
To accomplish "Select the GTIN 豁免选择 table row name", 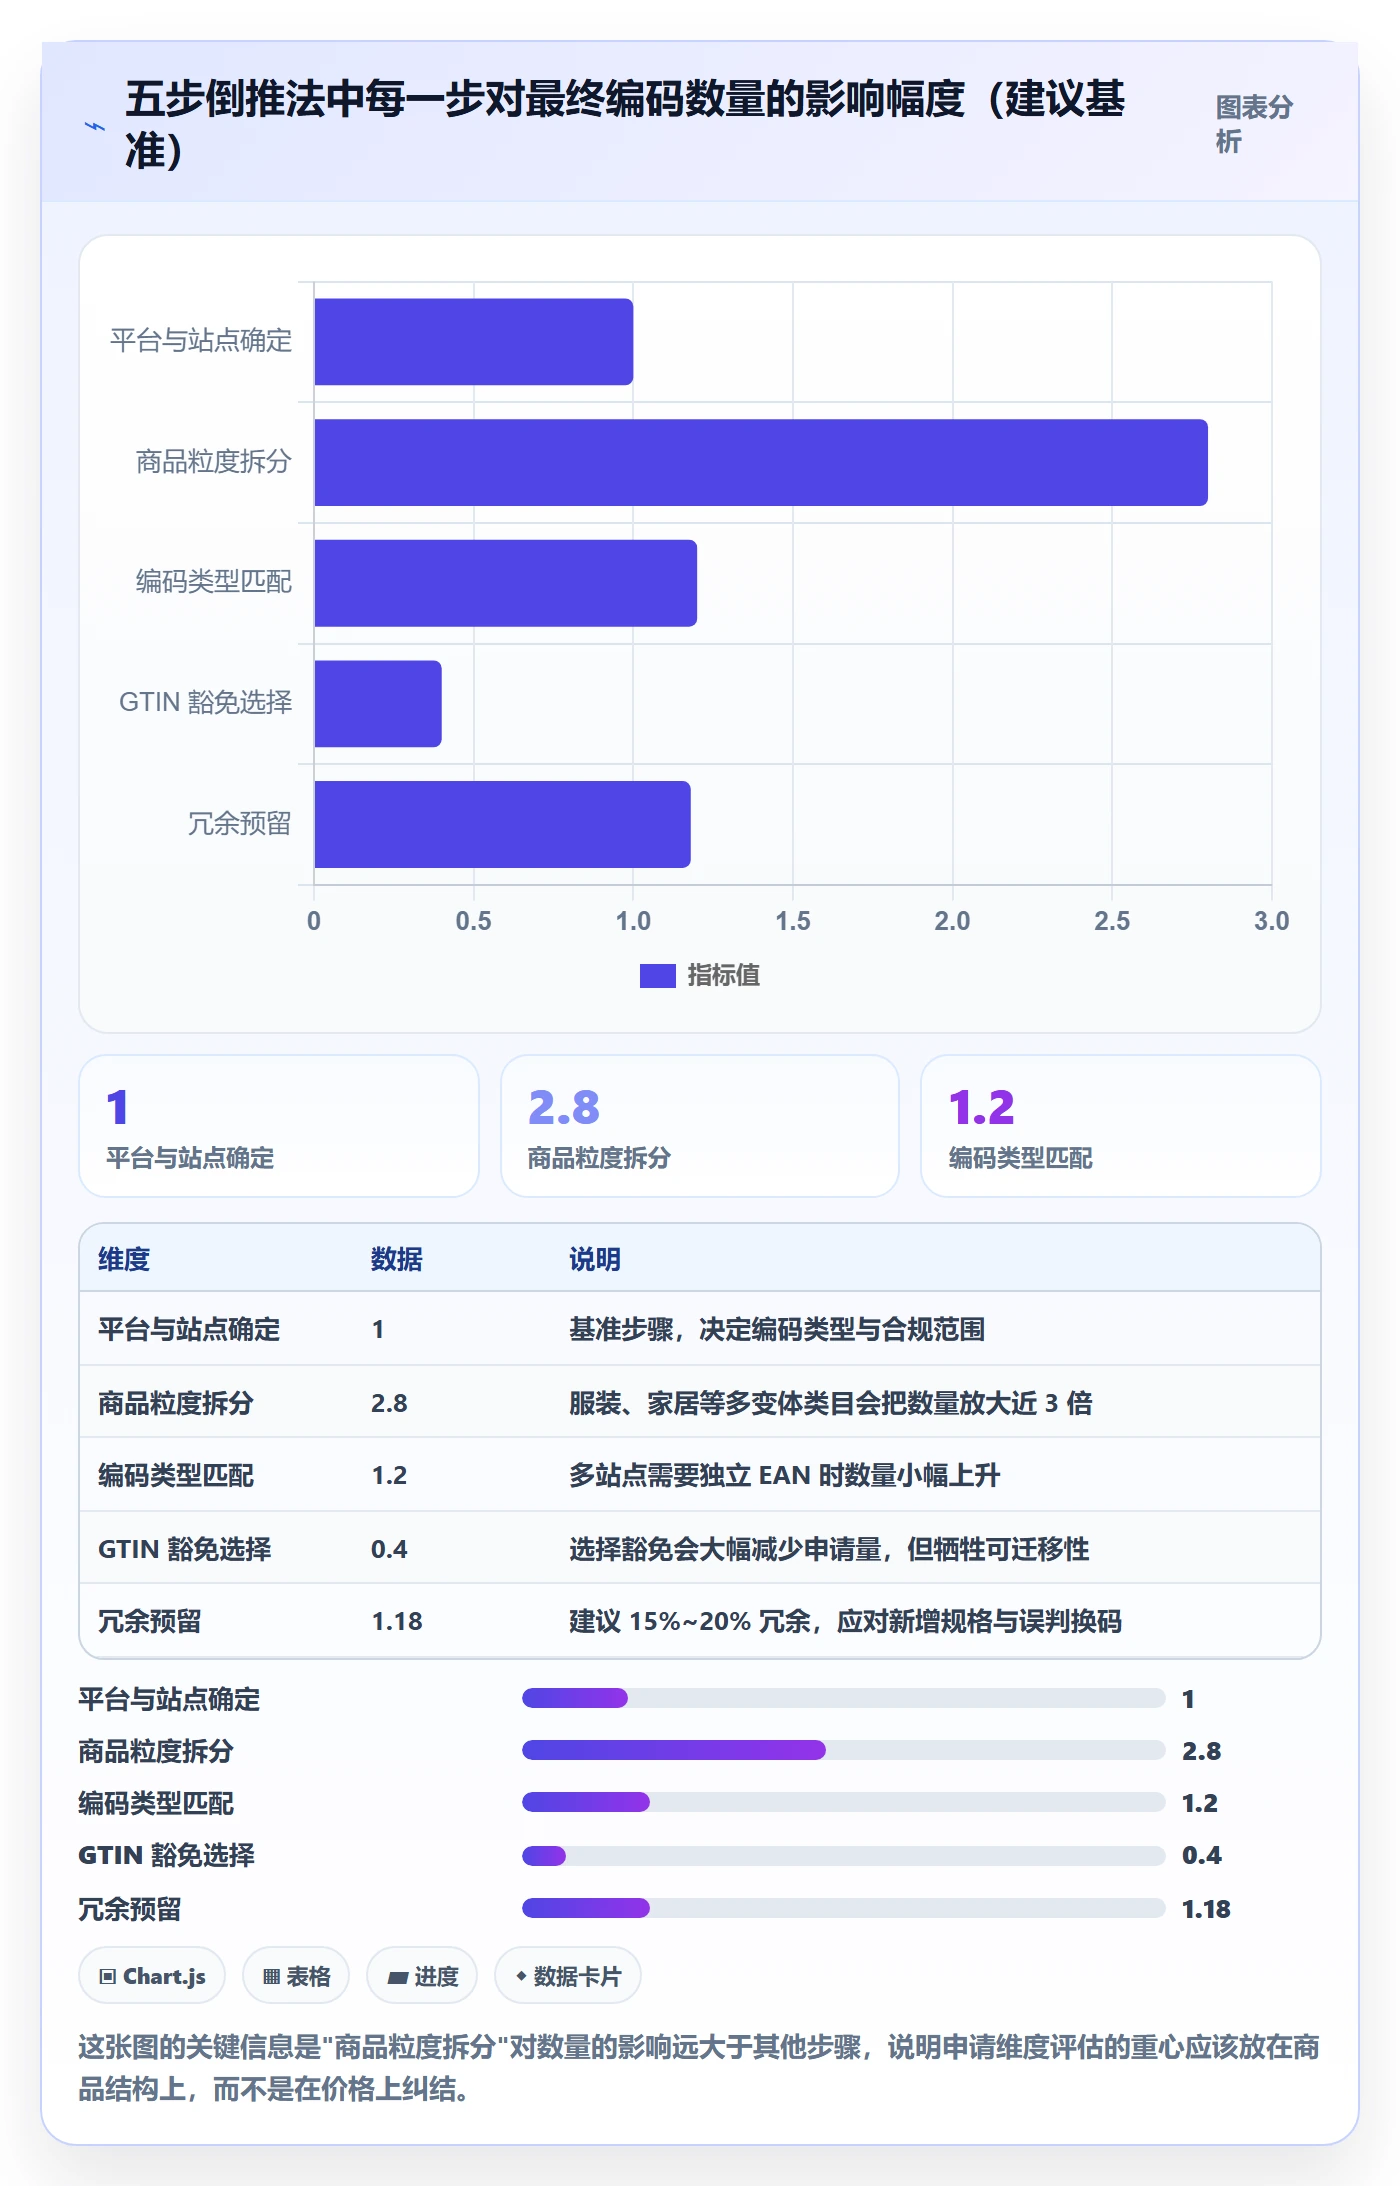I will point(185,1549).
